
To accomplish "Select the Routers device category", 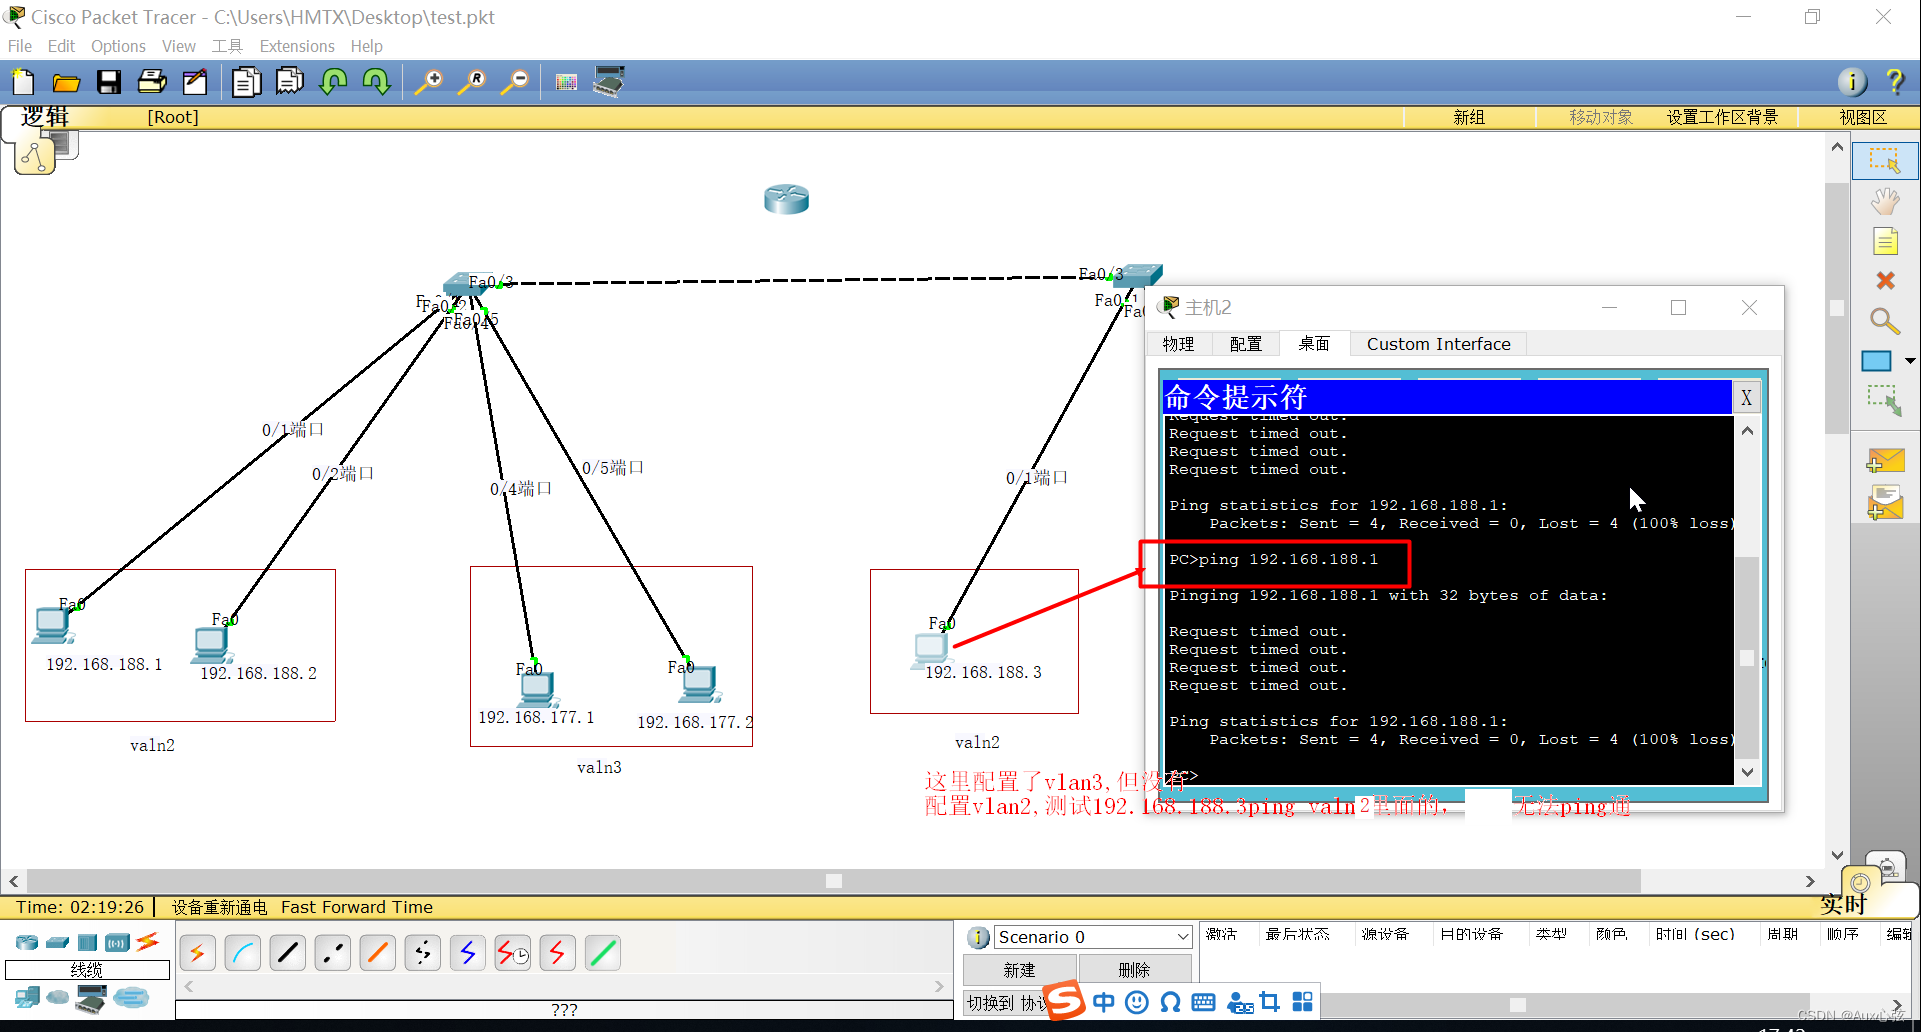I will point(27,942).
